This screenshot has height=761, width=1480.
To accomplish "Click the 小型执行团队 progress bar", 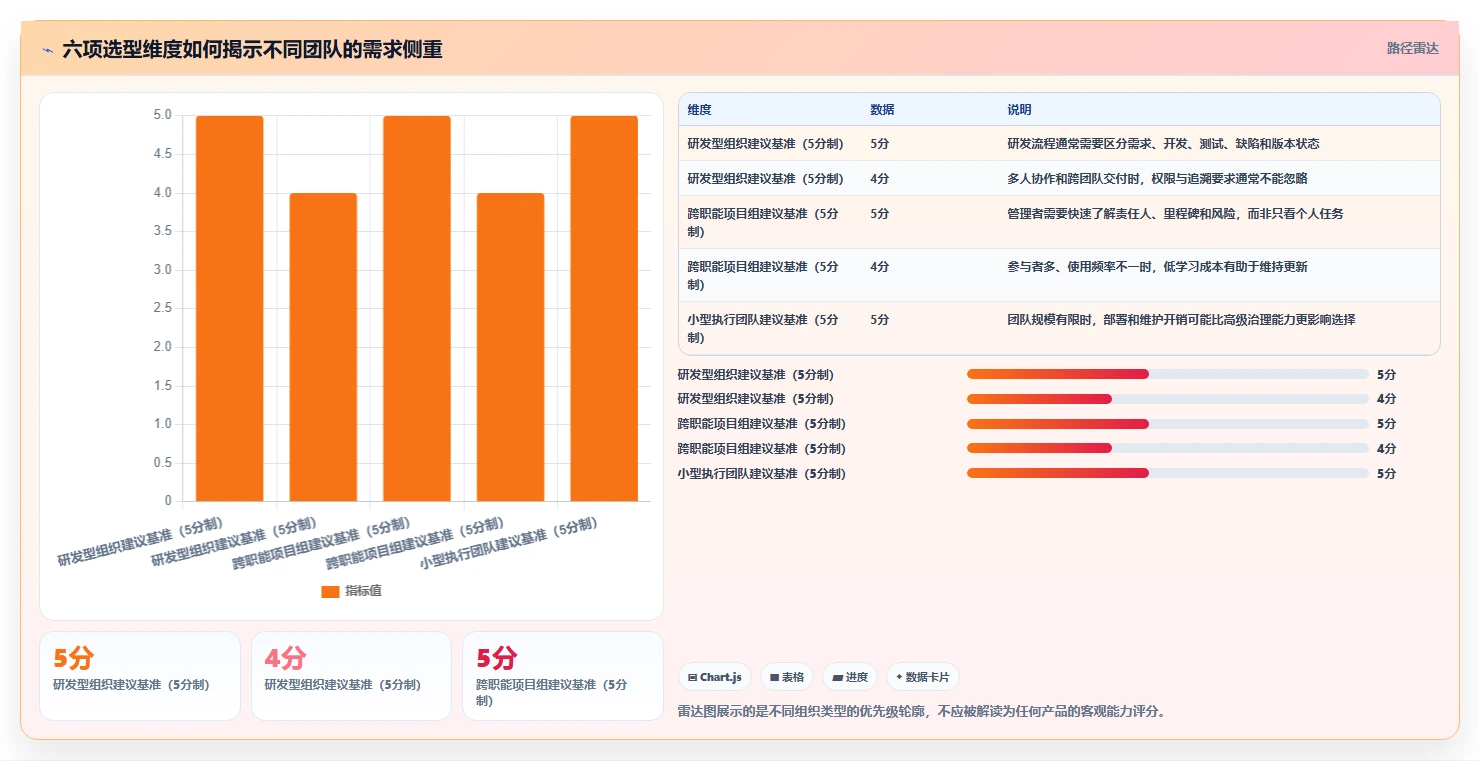I will [x=1167, y=473].
